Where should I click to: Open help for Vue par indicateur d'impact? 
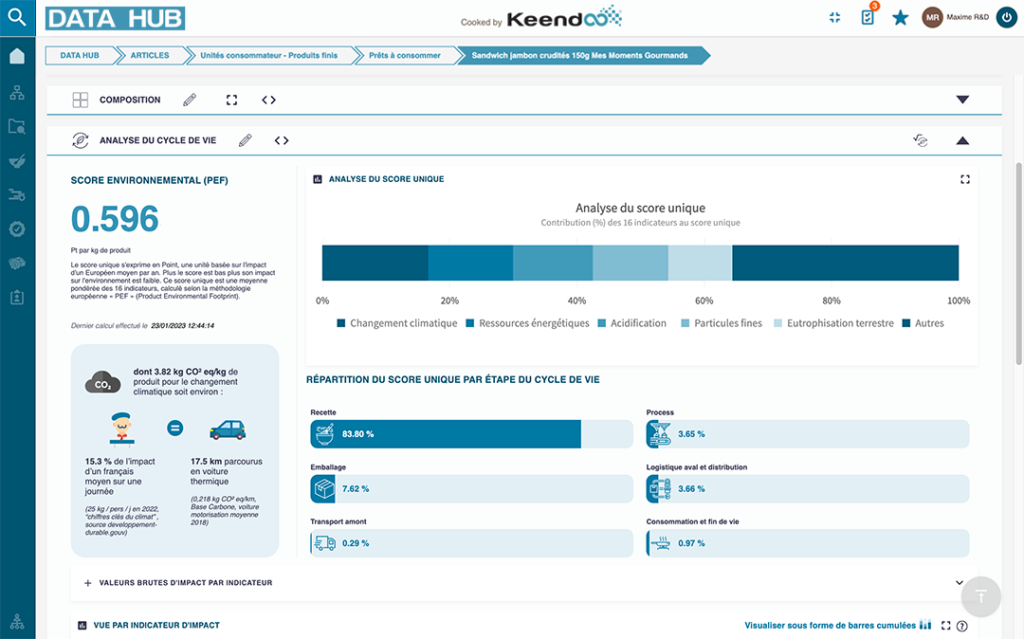[962, 626]
